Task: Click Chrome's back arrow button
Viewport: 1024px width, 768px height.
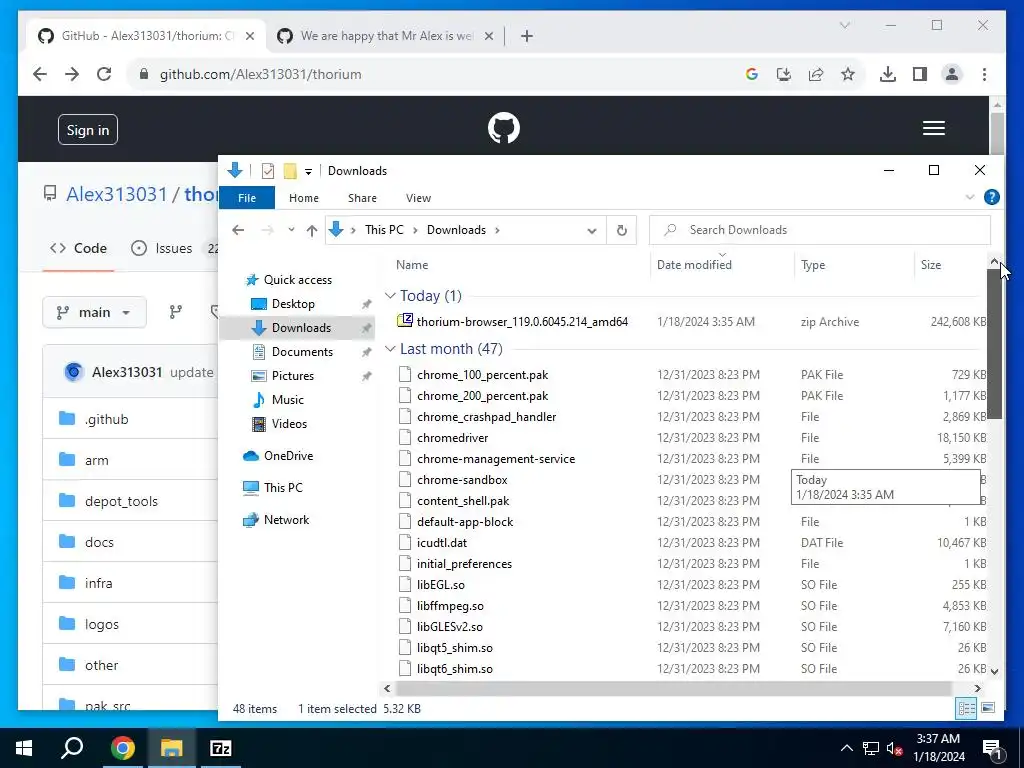Action: point(40,74)
